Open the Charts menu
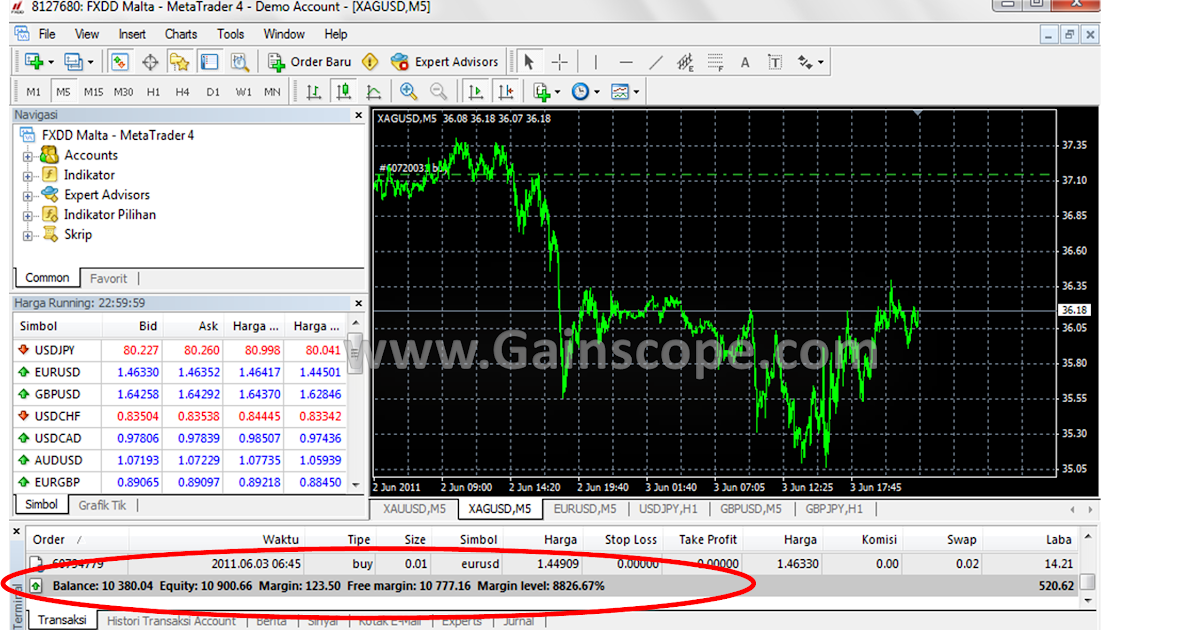Screen dimensions: 1200x630 tap(181, 34)
